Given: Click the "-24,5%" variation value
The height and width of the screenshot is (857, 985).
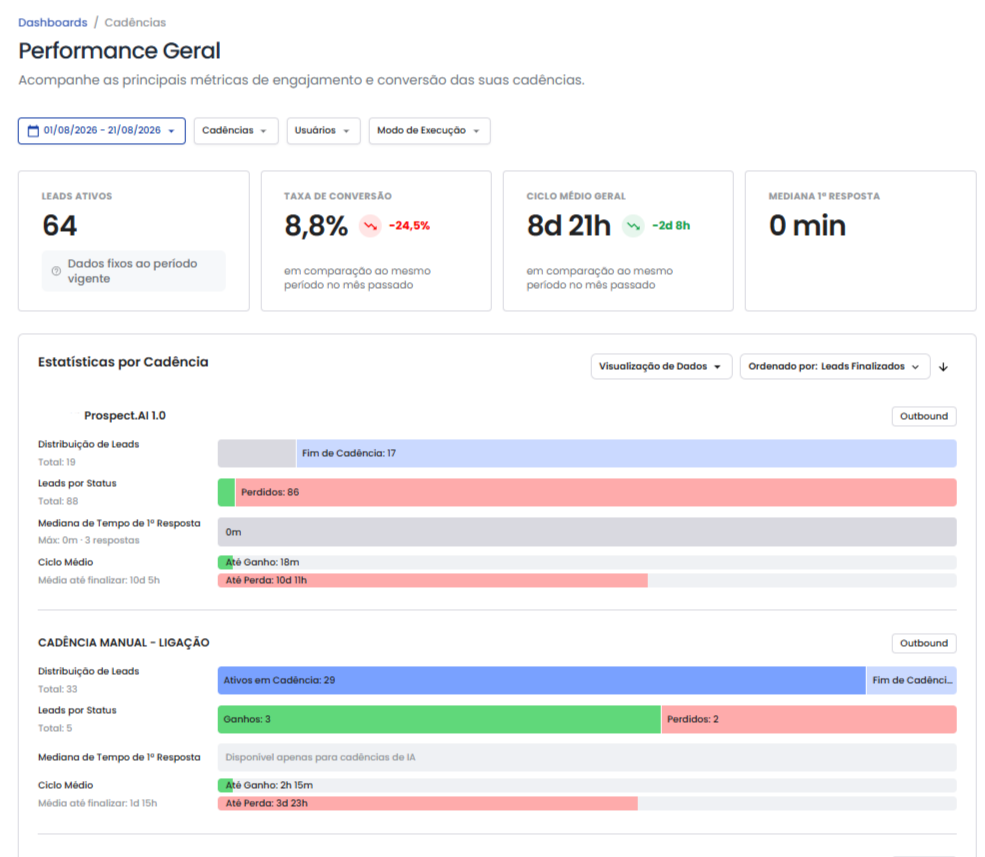Looking at the screenshot, I should [410, 226].
